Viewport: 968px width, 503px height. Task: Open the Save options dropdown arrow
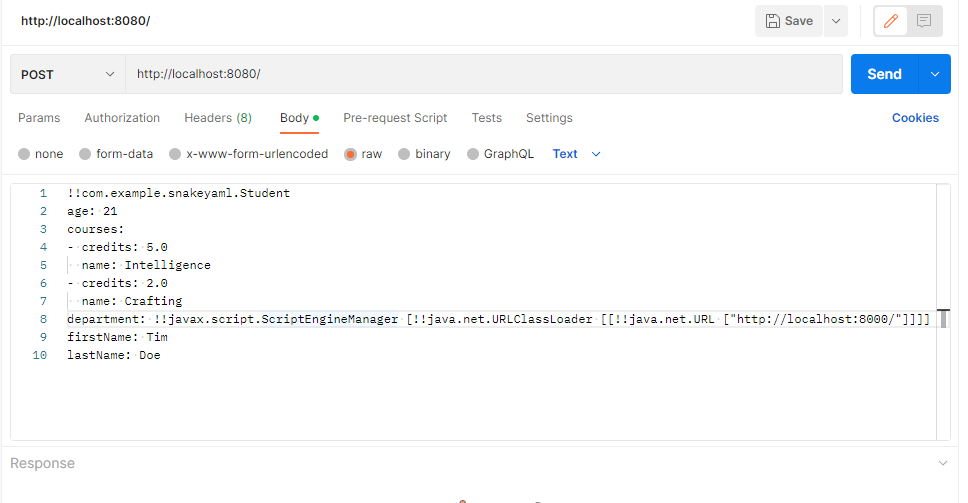836,21
